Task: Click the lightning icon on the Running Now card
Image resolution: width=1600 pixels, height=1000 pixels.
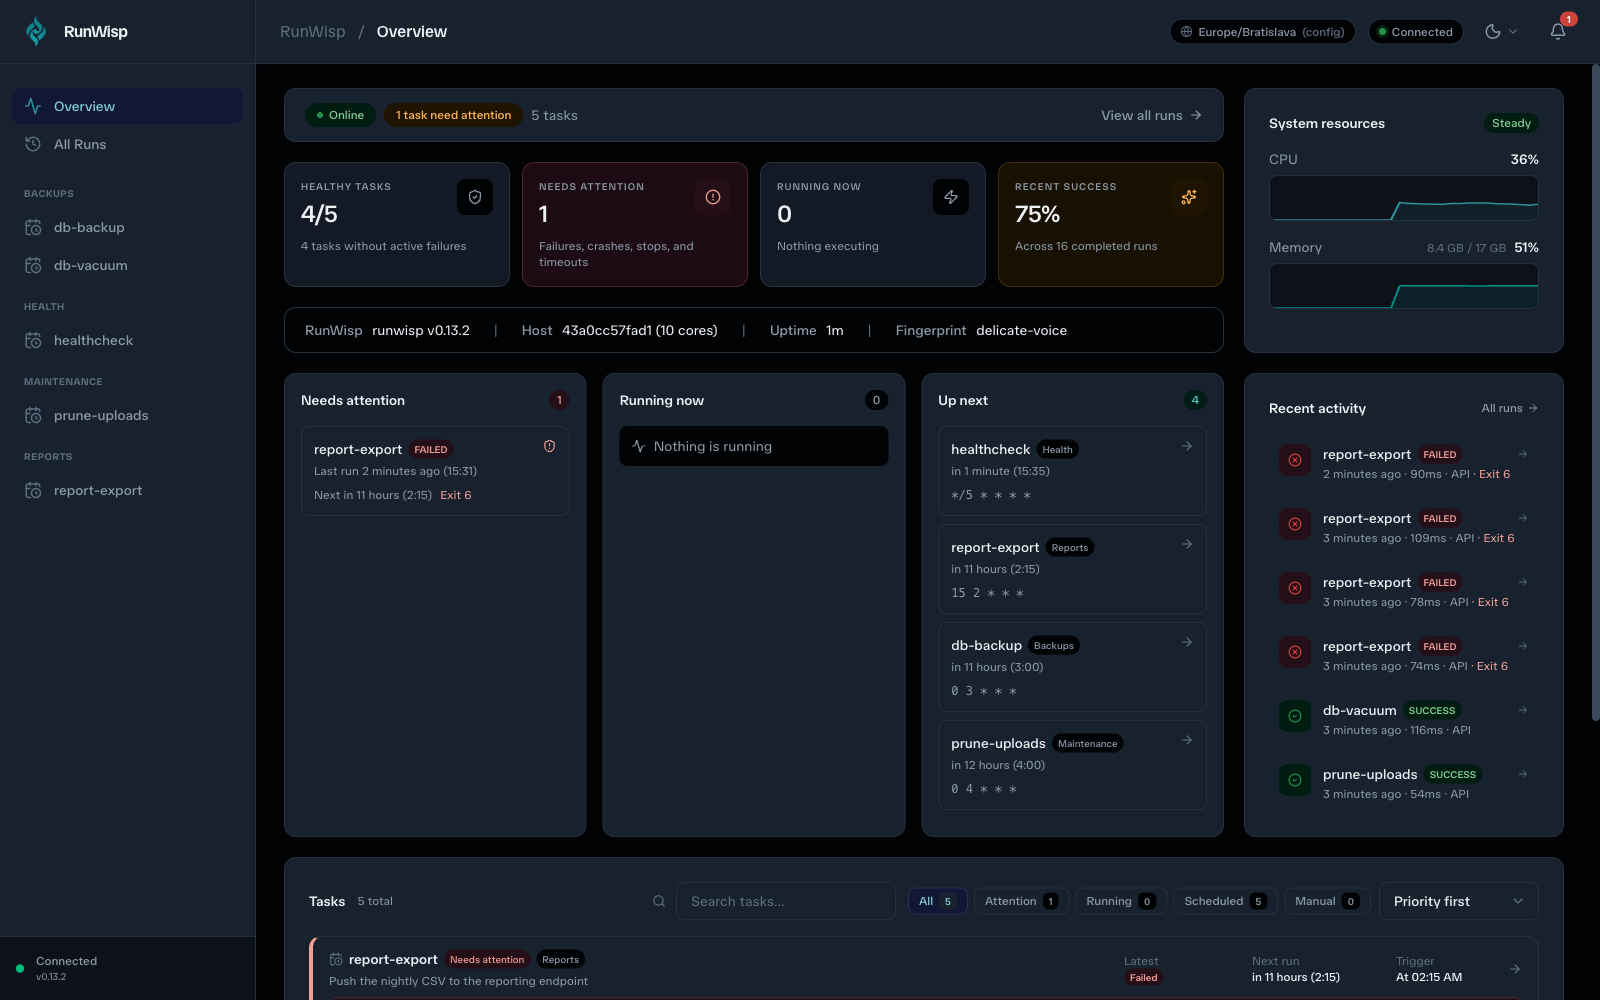Action: [951, 197]
